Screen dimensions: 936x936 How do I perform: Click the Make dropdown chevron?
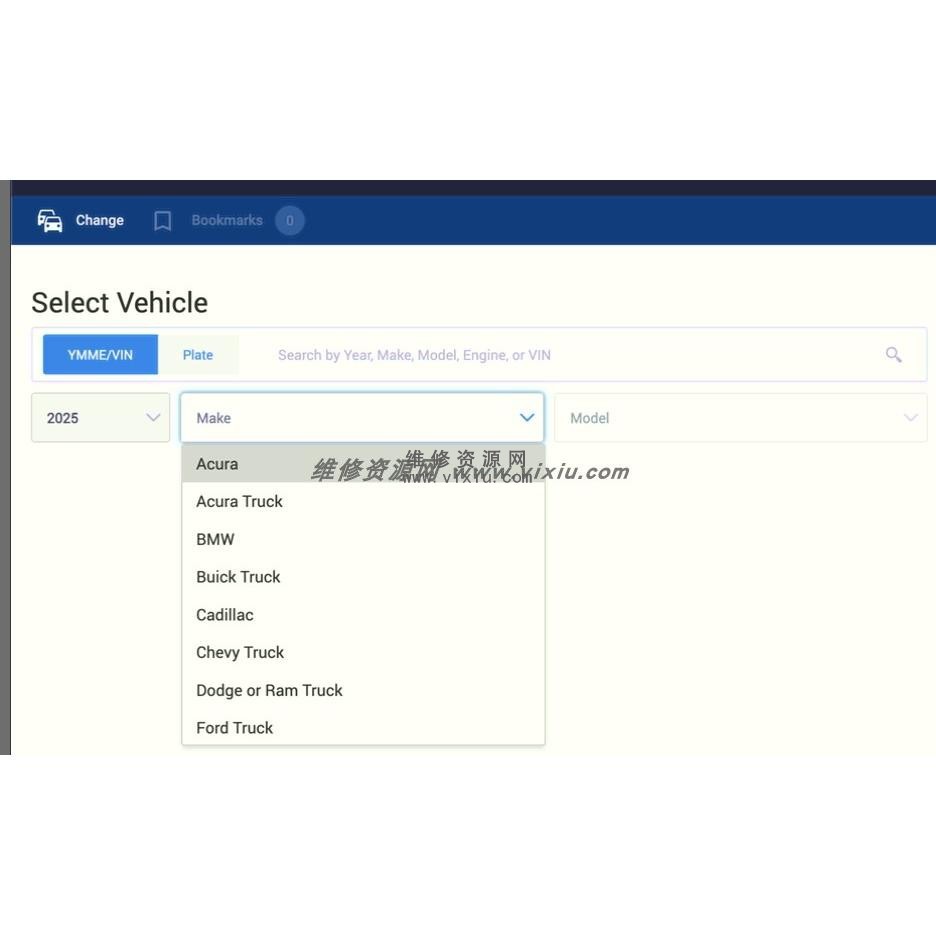(527, 417)
